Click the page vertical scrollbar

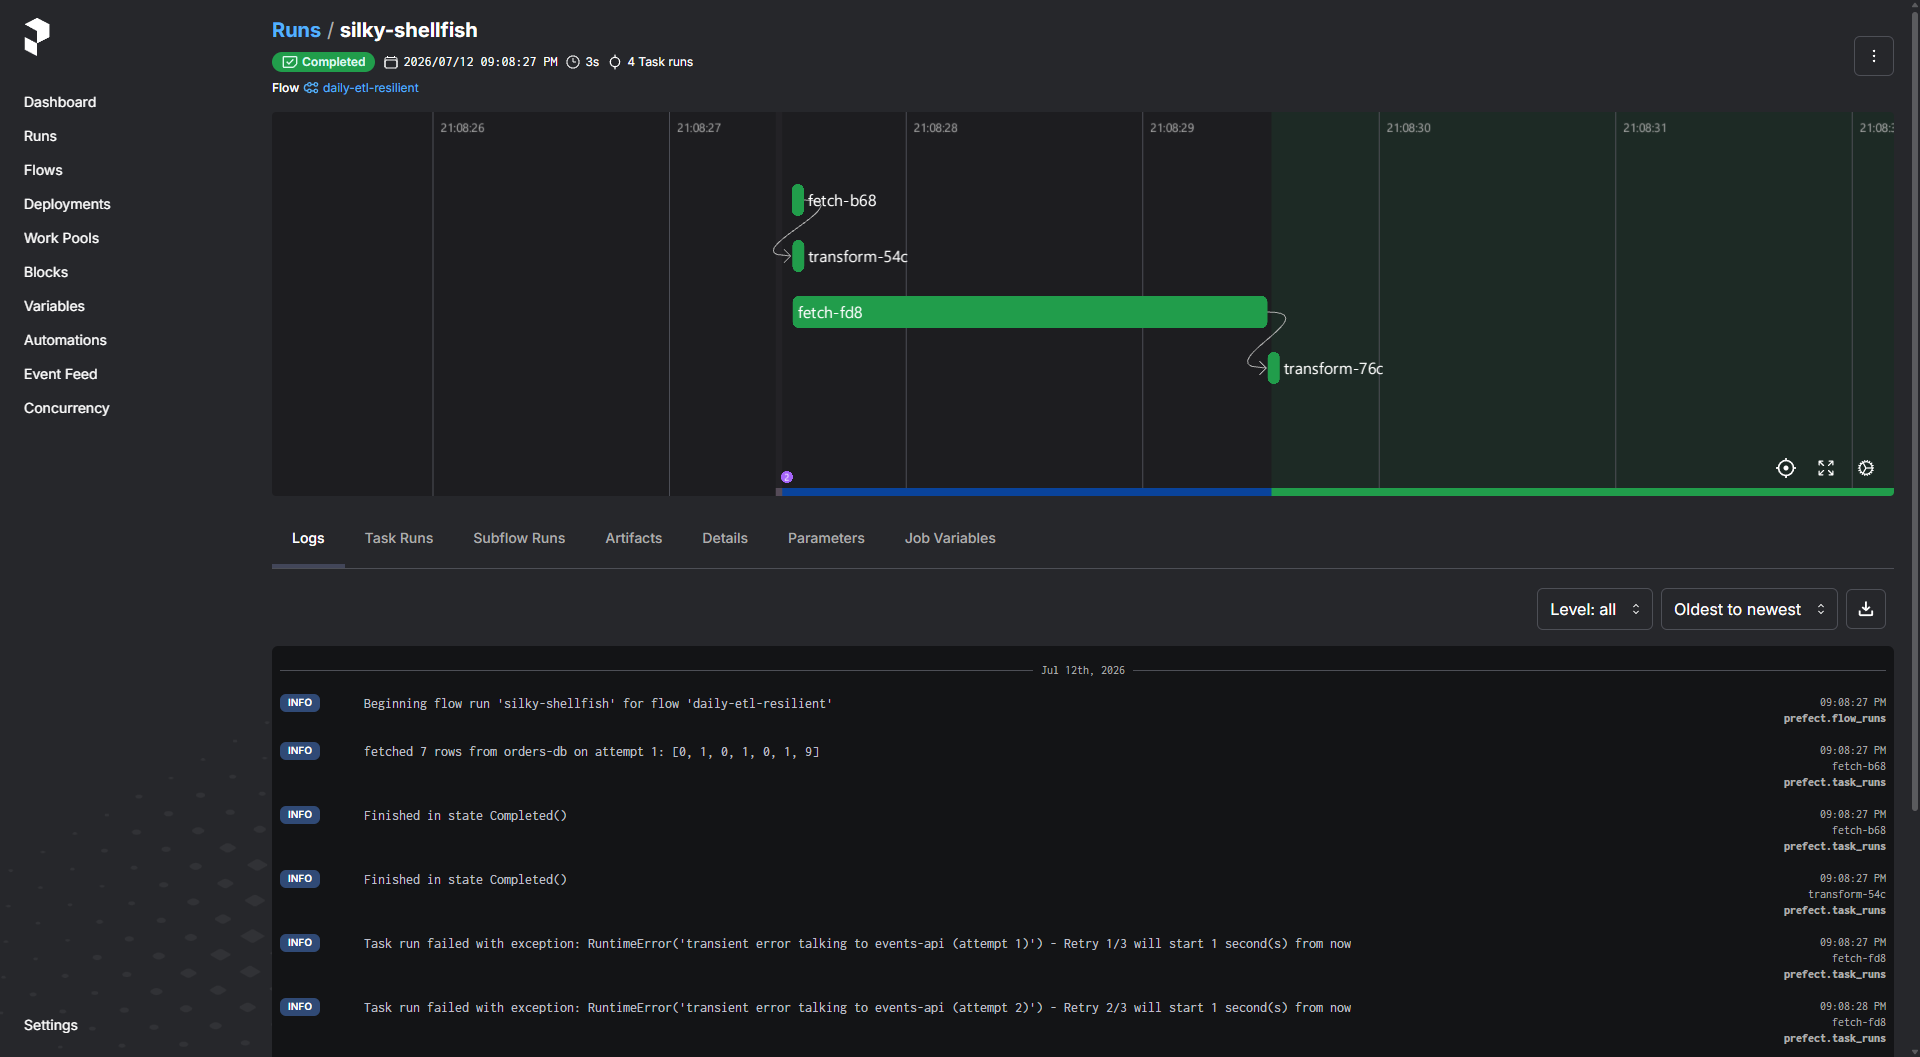(x=1914, y=410)
